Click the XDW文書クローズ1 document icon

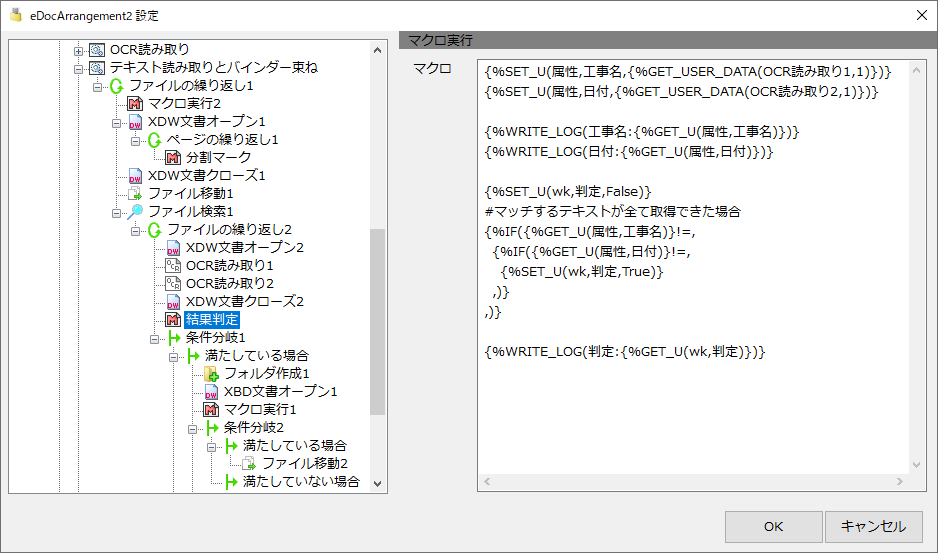point(135,176)
